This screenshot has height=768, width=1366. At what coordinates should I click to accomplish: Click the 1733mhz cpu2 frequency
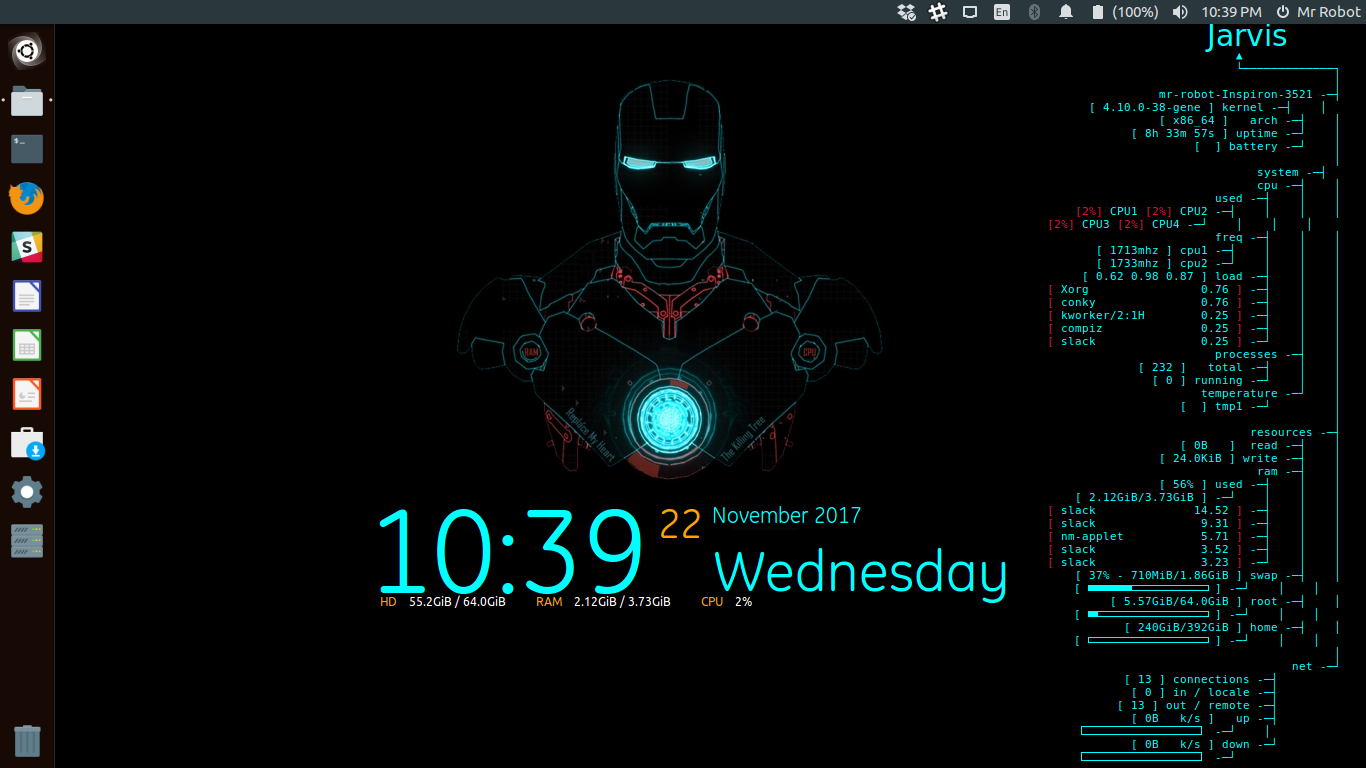(x=1135, y=263)
